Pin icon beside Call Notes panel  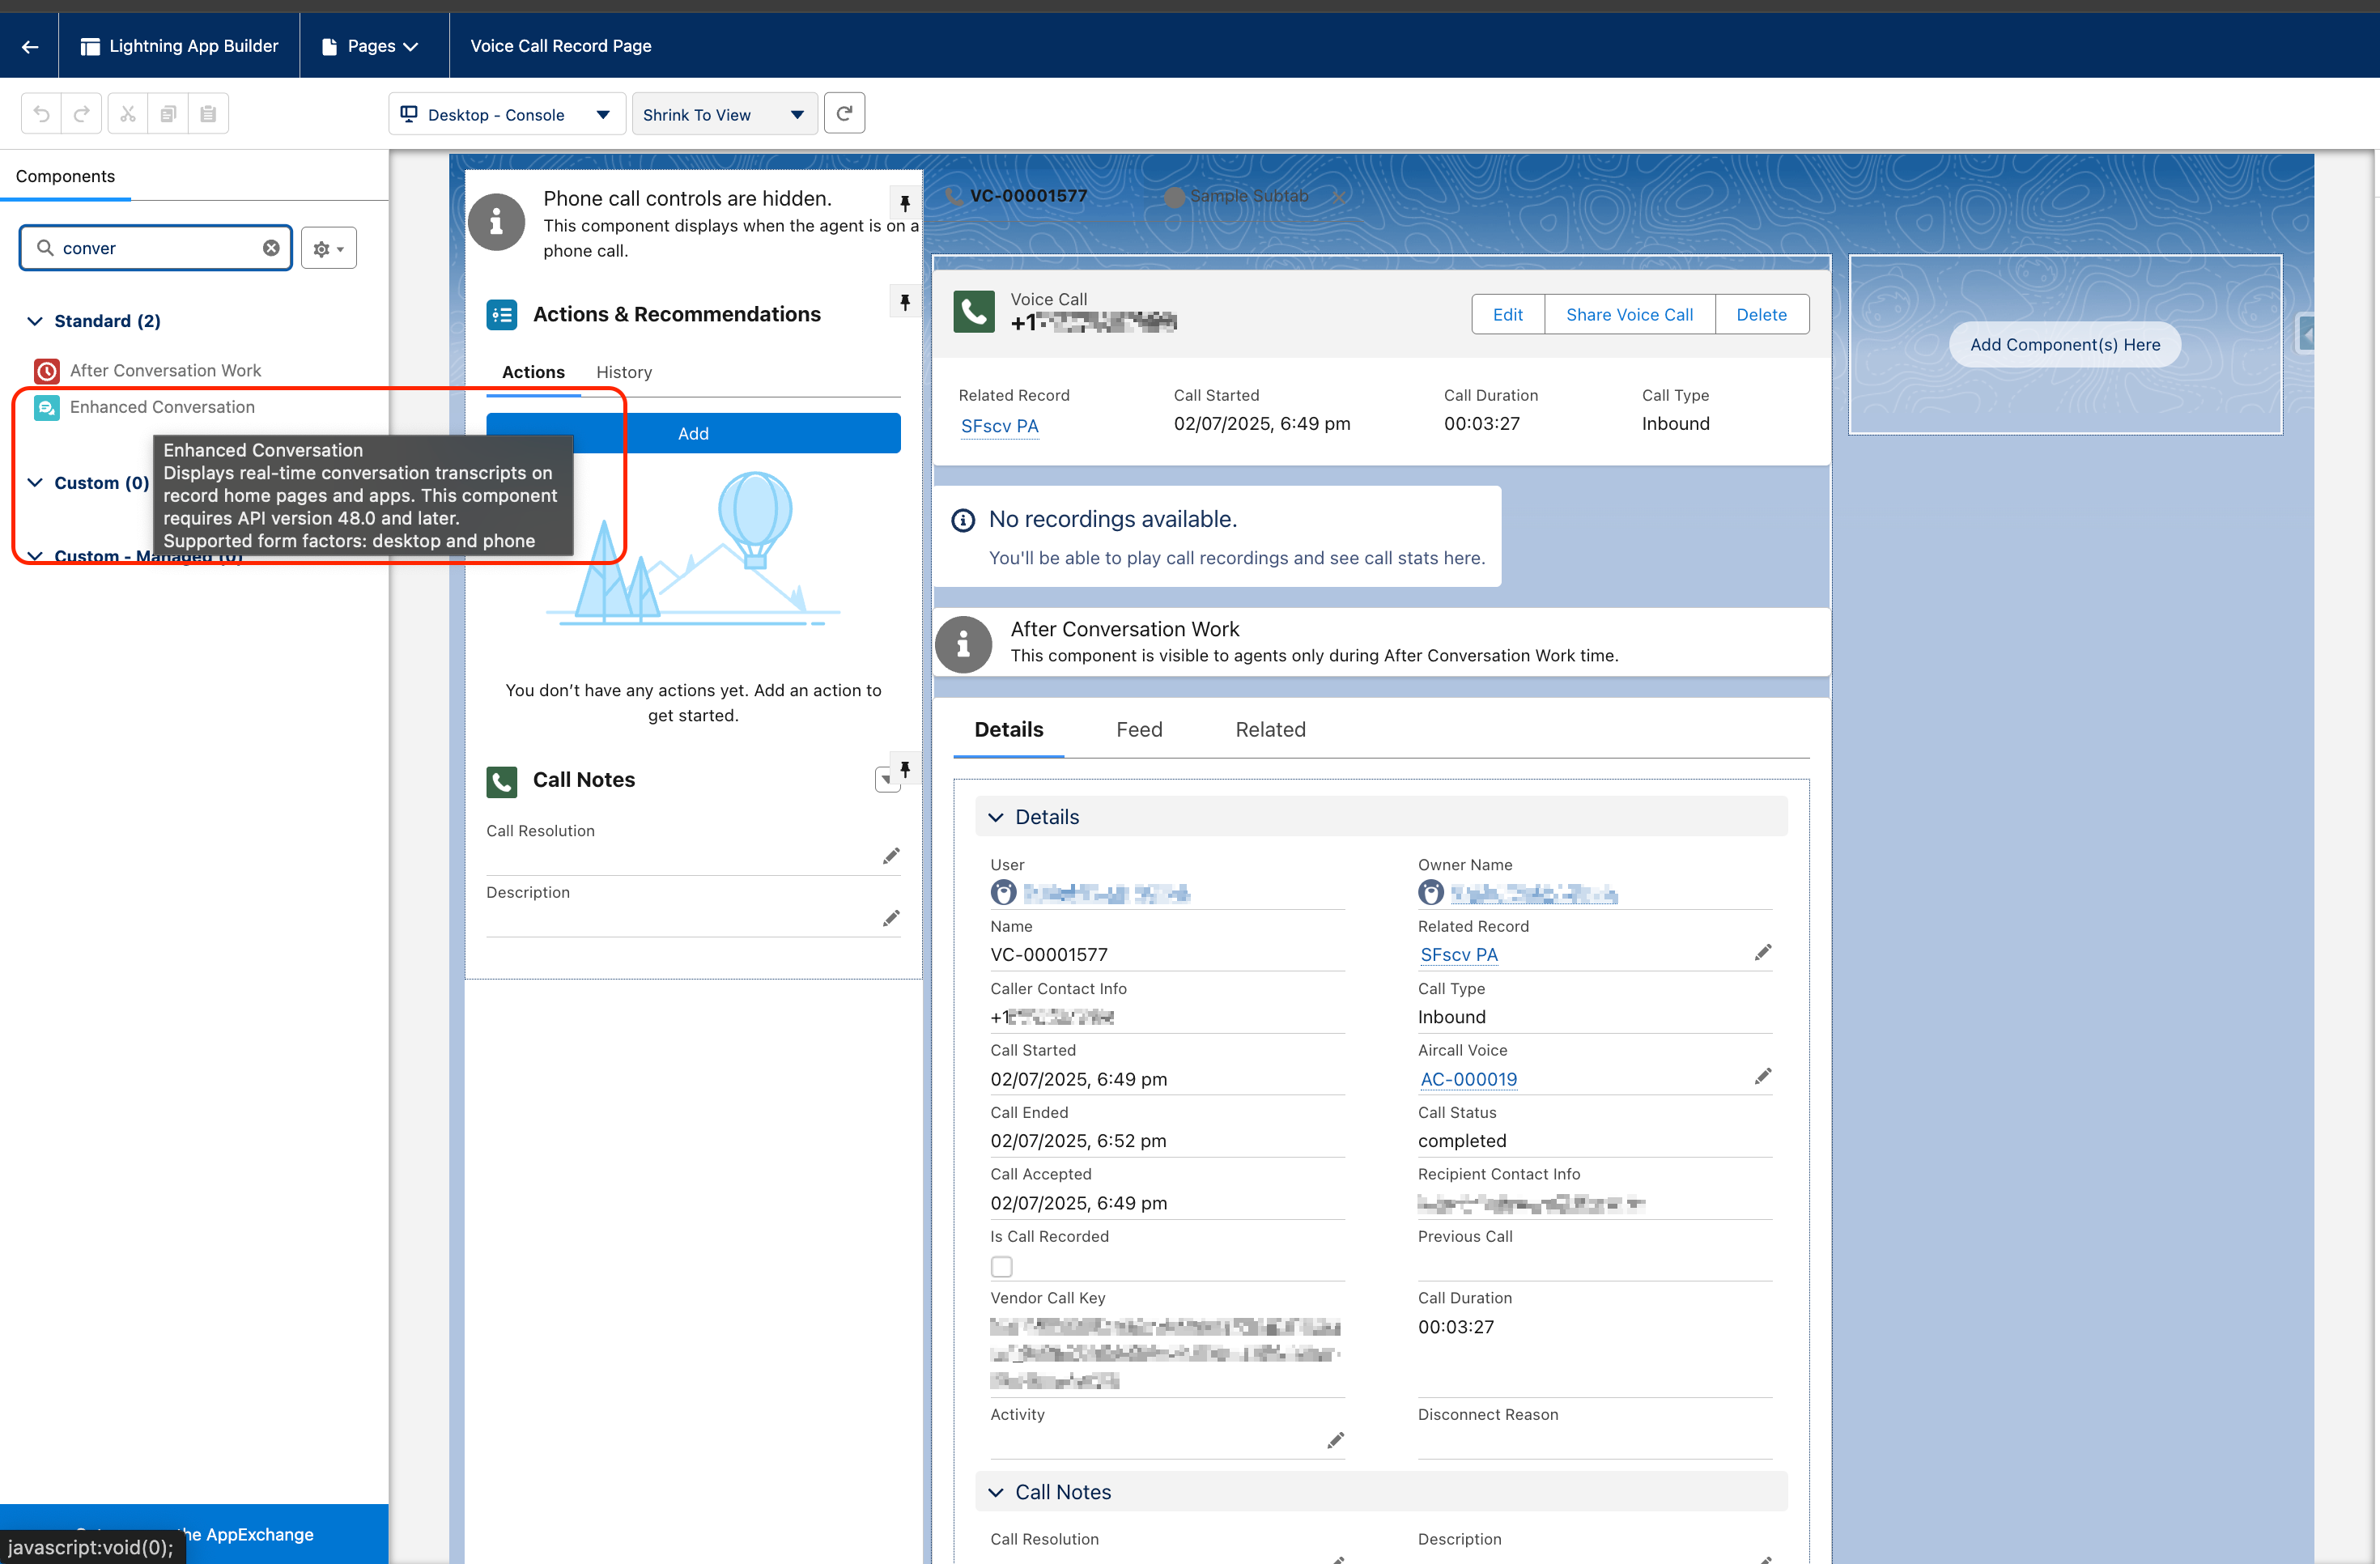pyautogui.click(x=904, y=768)
